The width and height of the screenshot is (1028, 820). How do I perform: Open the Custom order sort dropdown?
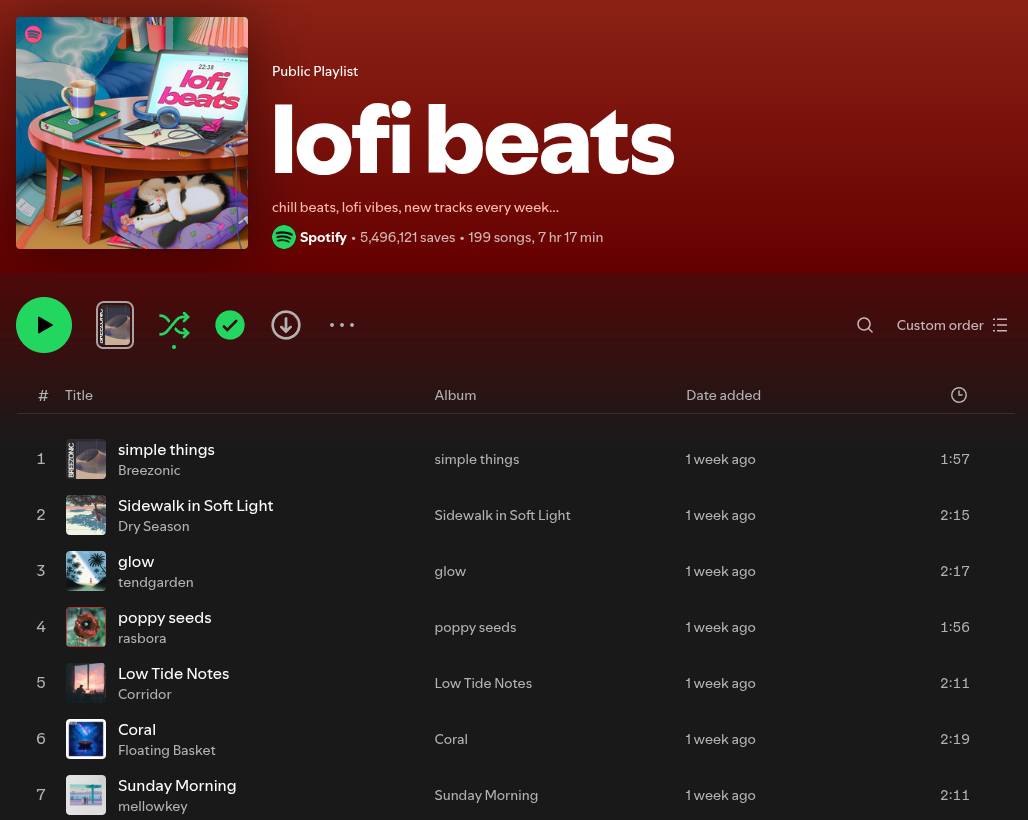point(951,325)
